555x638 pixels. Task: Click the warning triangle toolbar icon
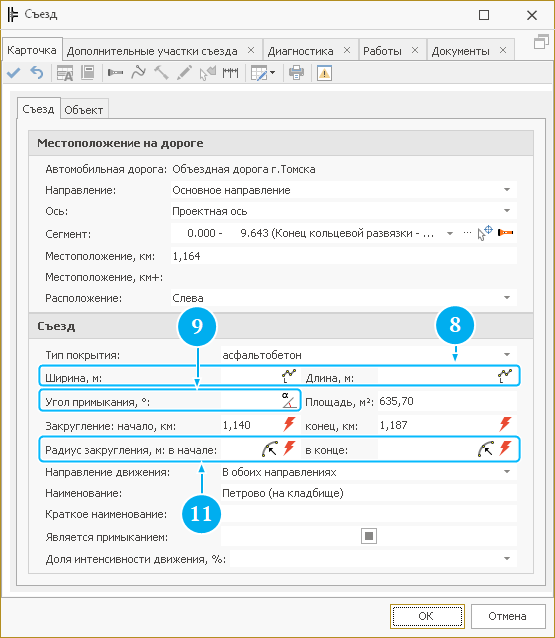pyautogui.click(x=324, y=73)
